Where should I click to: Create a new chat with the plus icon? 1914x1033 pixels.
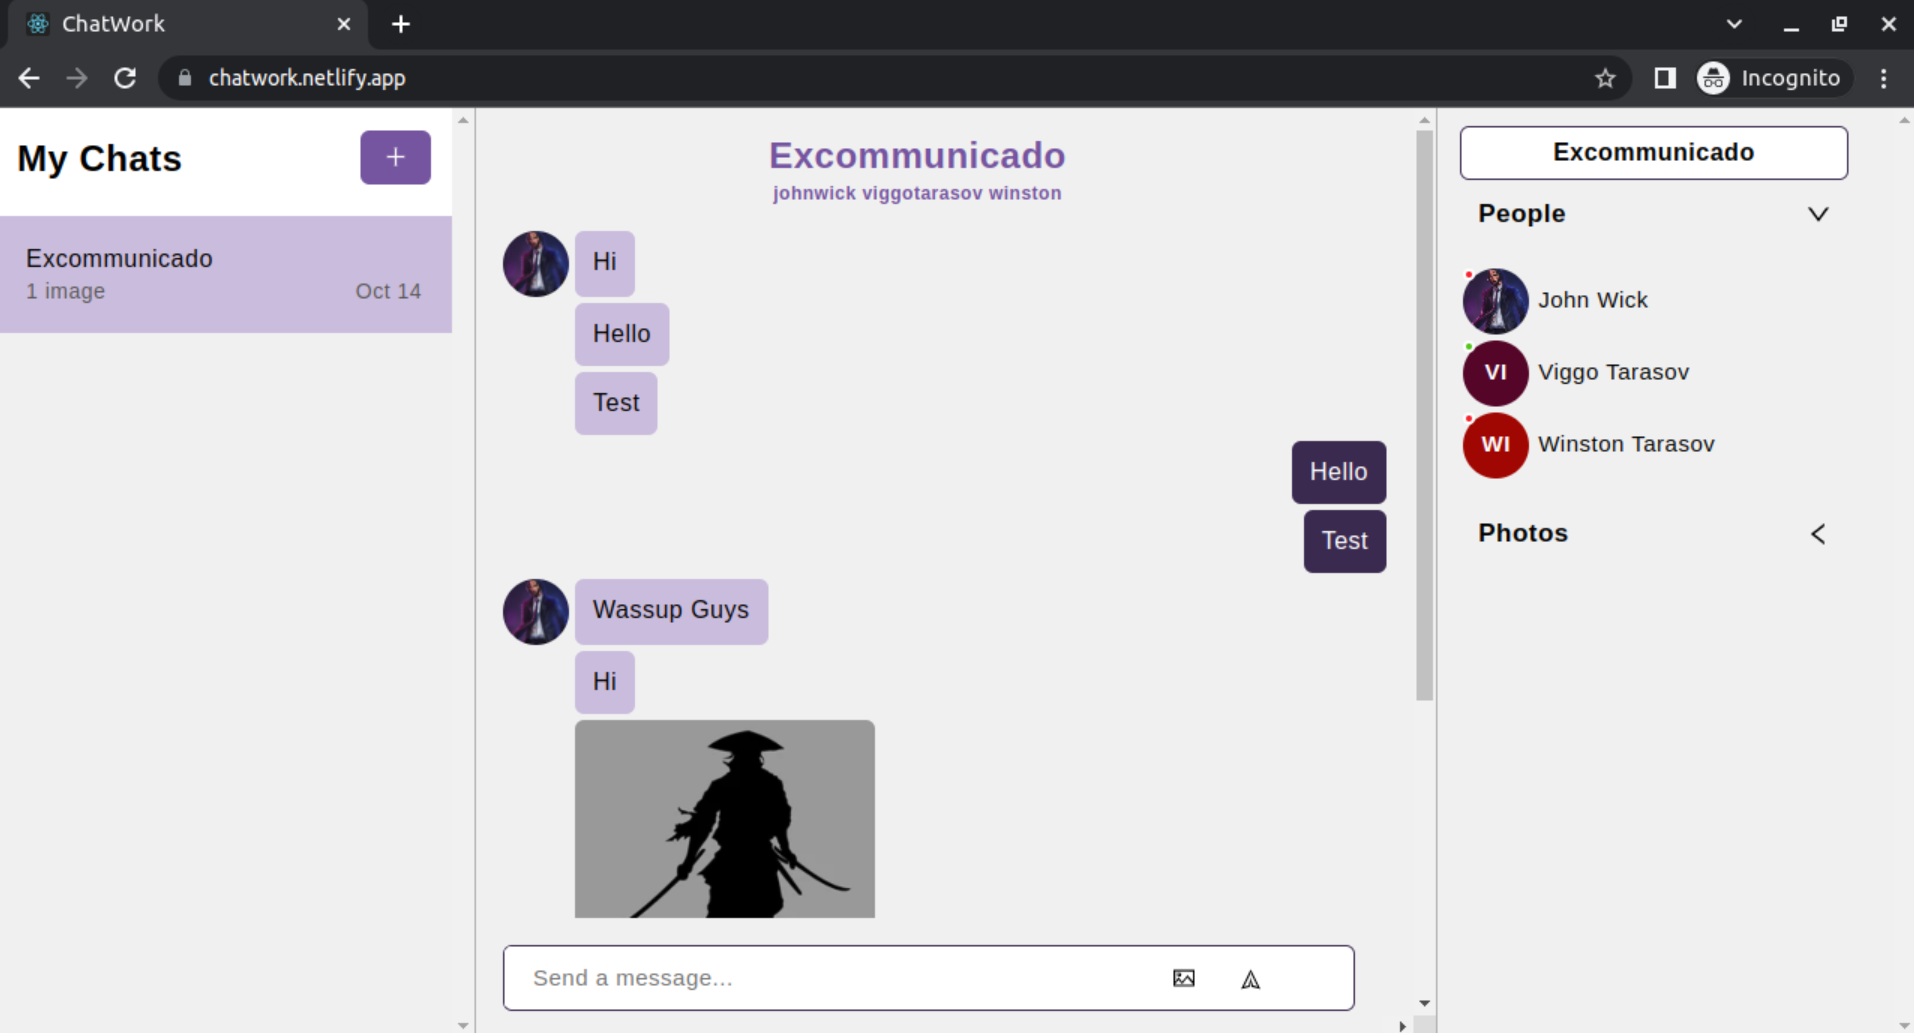[394, 157]
